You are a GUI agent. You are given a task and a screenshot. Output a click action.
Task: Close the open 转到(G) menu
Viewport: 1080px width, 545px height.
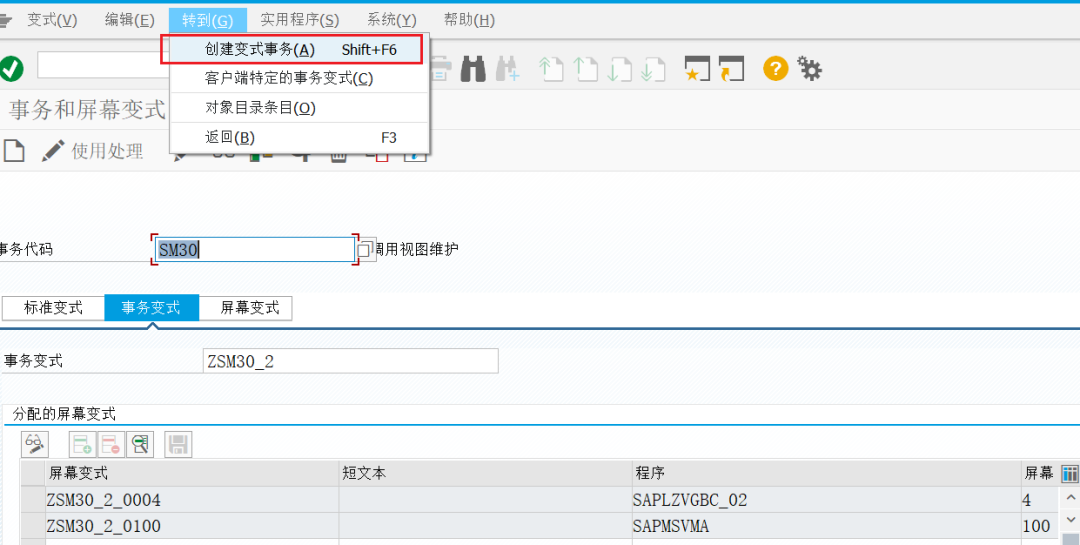pyautogui.click(x=207, y=20)
